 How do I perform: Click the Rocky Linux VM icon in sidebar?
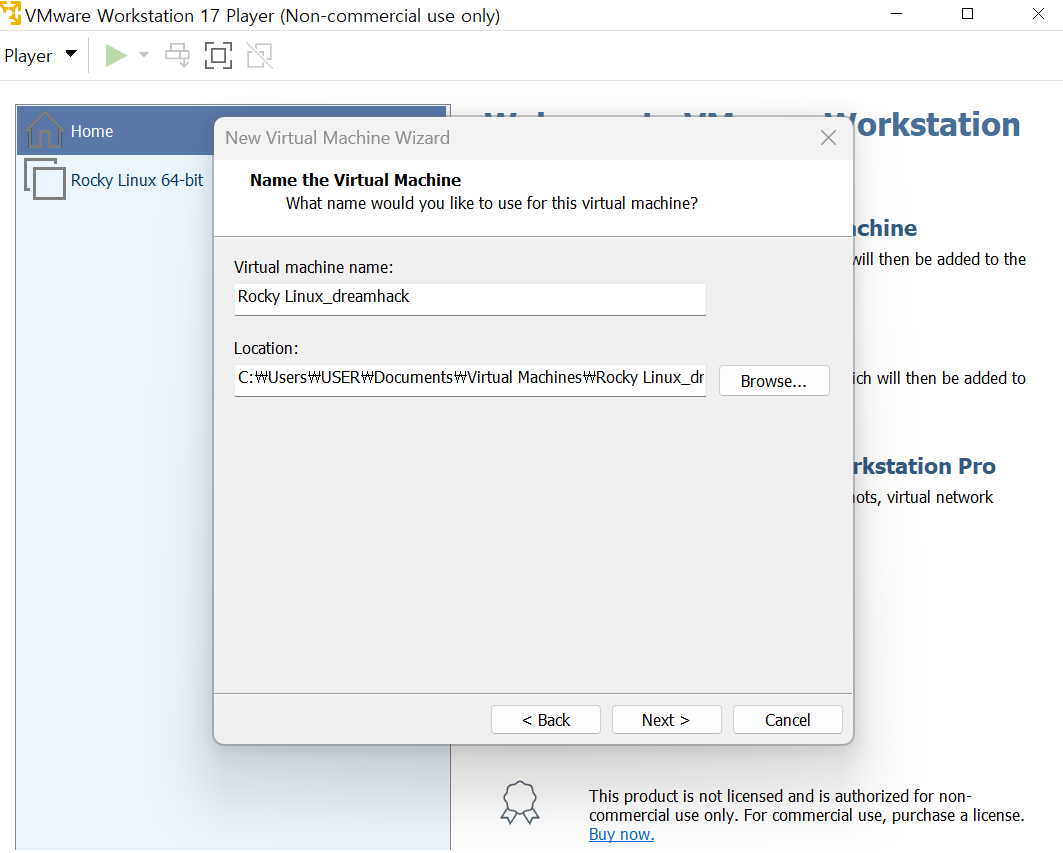45,180
